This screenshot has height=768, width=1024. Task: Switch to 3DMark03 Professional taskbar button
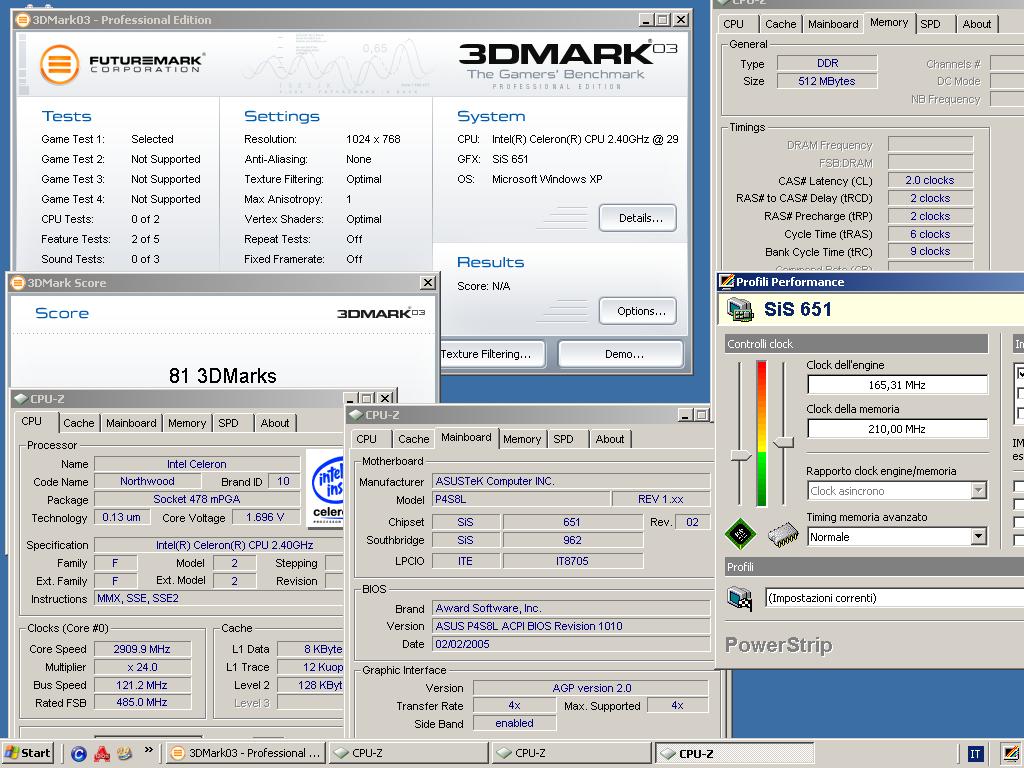pyautogui.click(x=245, y=753)
